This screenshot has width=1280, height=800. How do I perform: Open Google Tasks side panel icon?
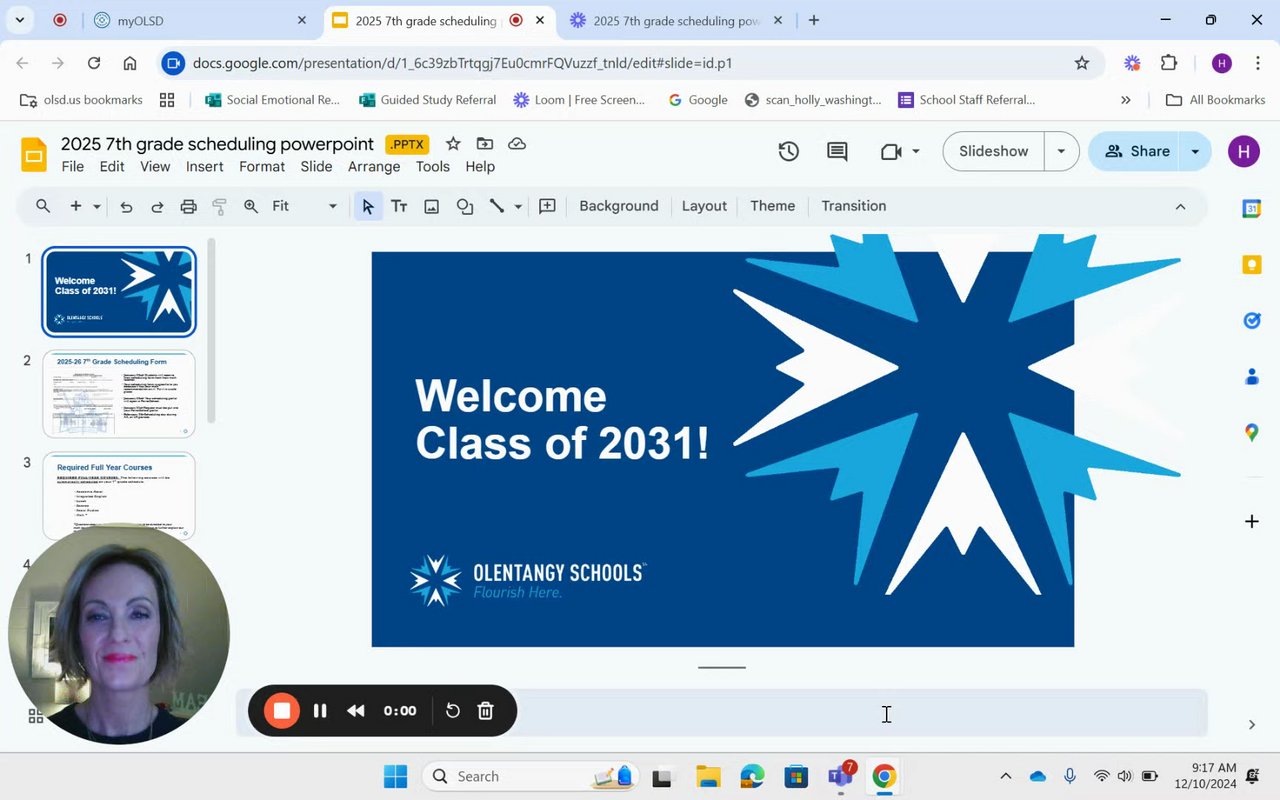1251,321
